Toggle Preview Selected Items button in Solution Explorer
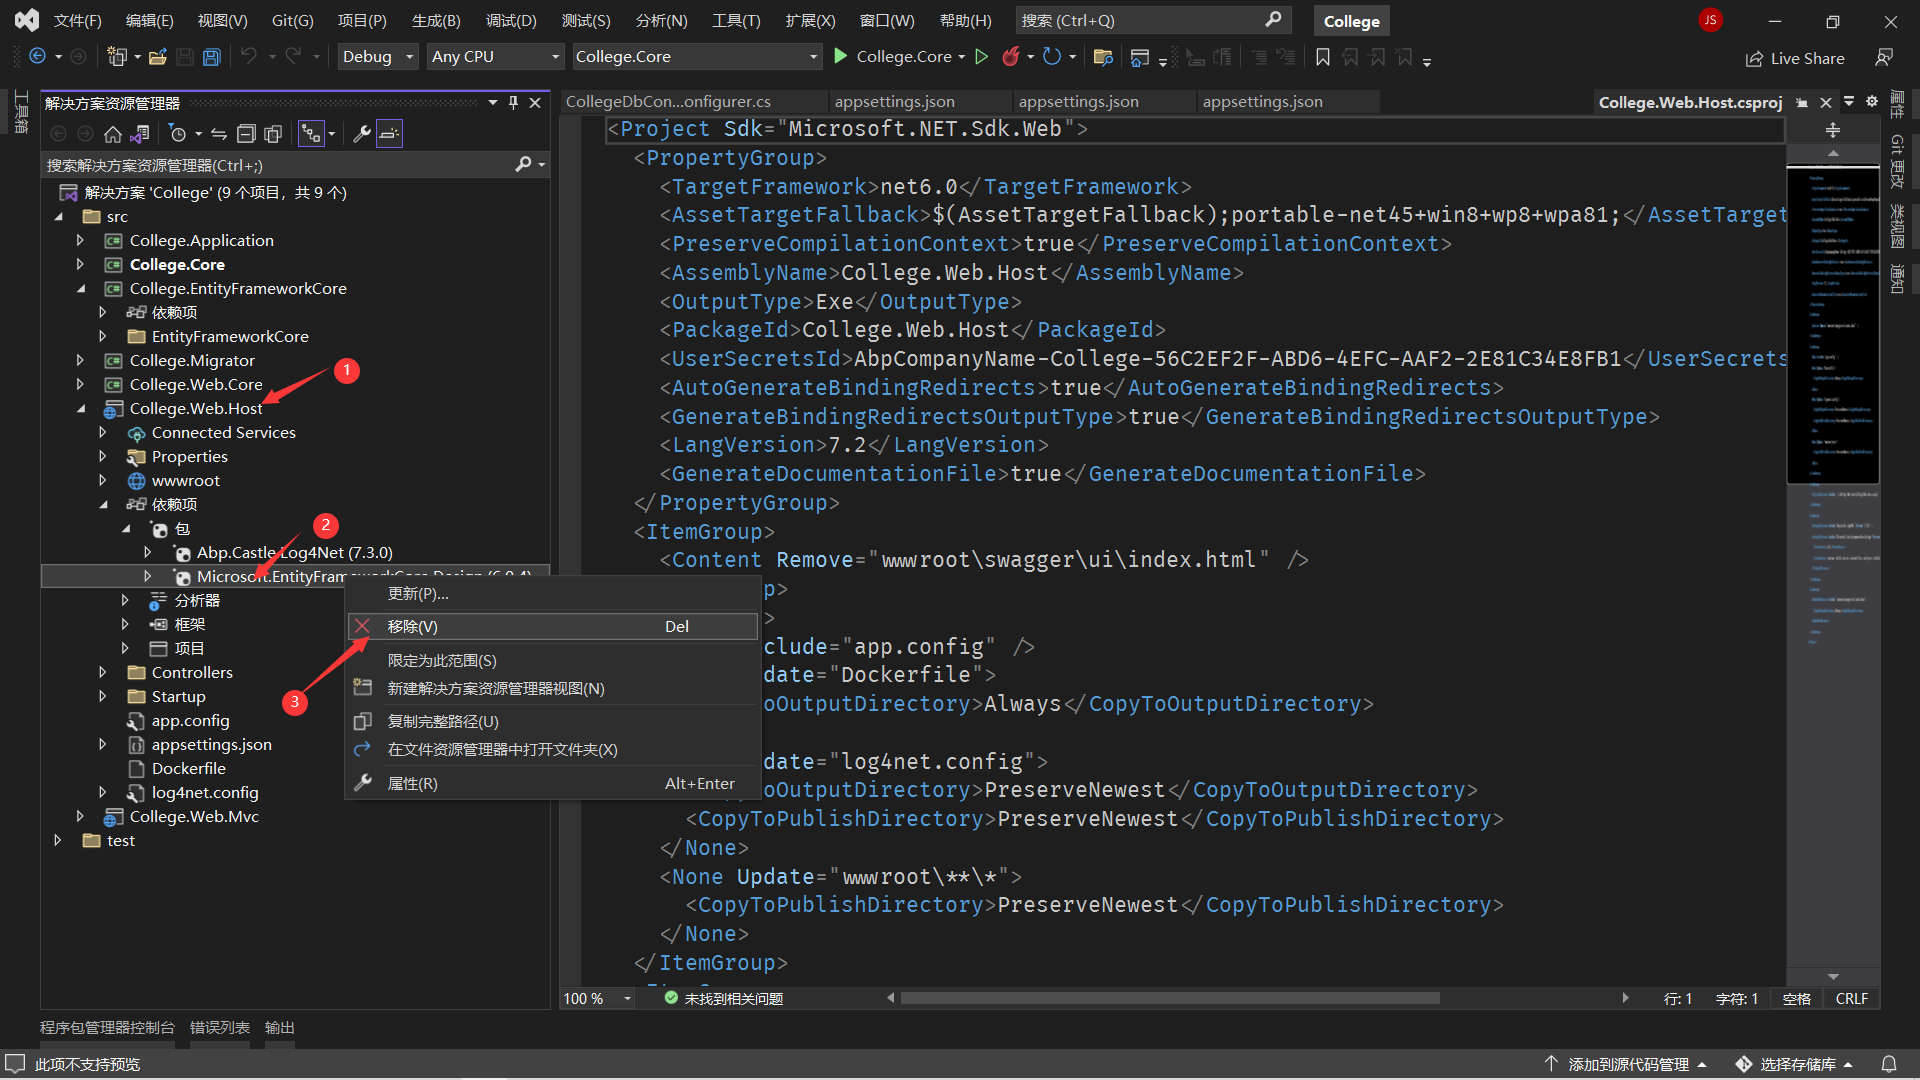1920x1080 pixels. coord(390,134)
